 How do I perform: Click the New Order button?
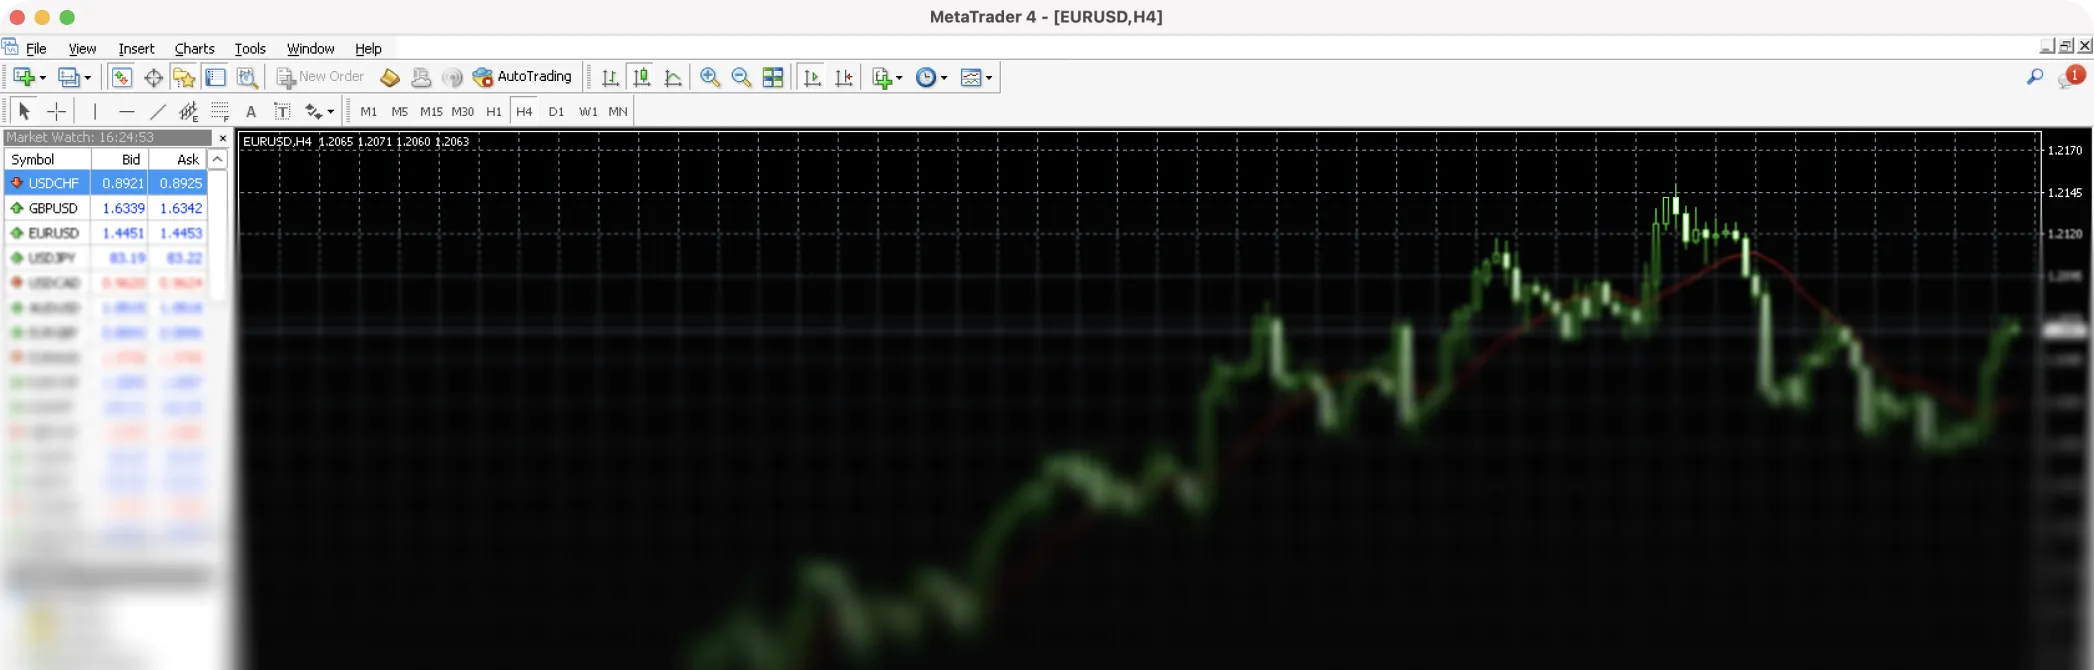(x=320, y=77)
